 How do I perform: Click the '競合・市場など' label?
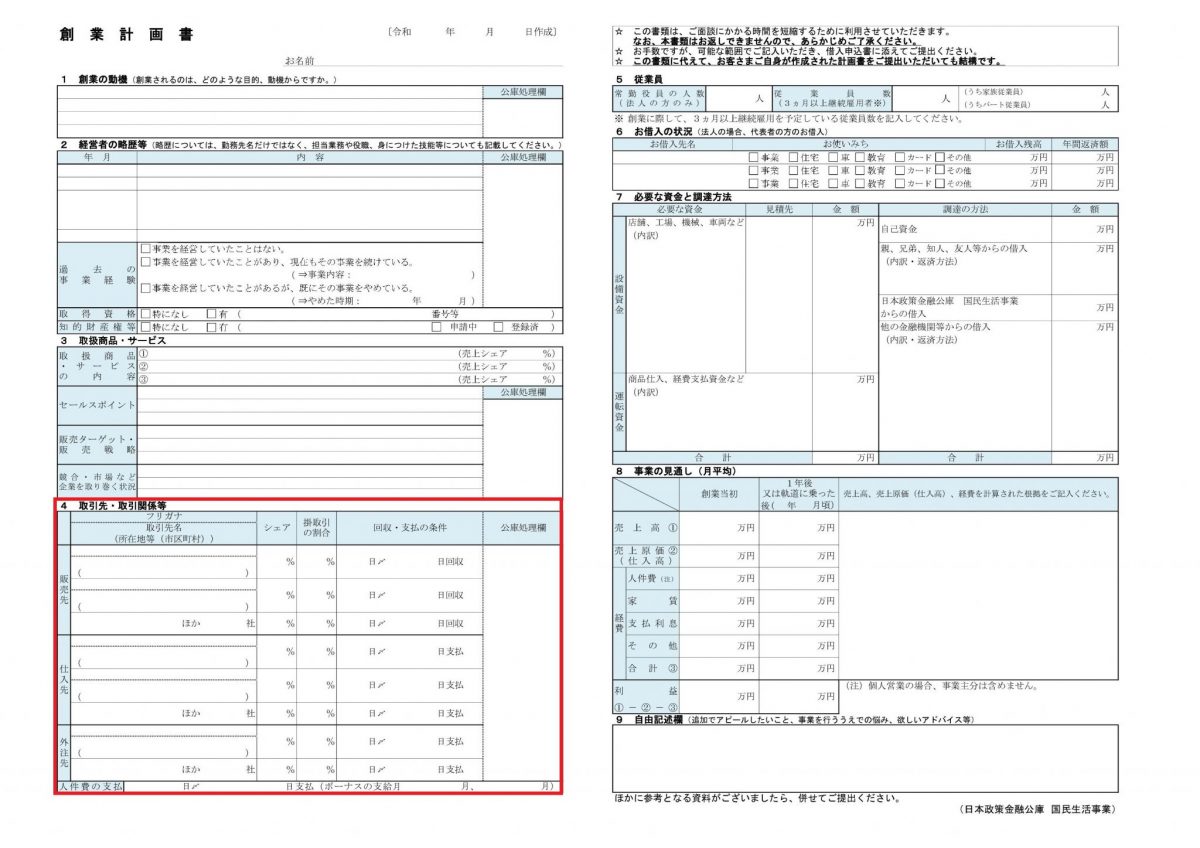coord(97,480)
